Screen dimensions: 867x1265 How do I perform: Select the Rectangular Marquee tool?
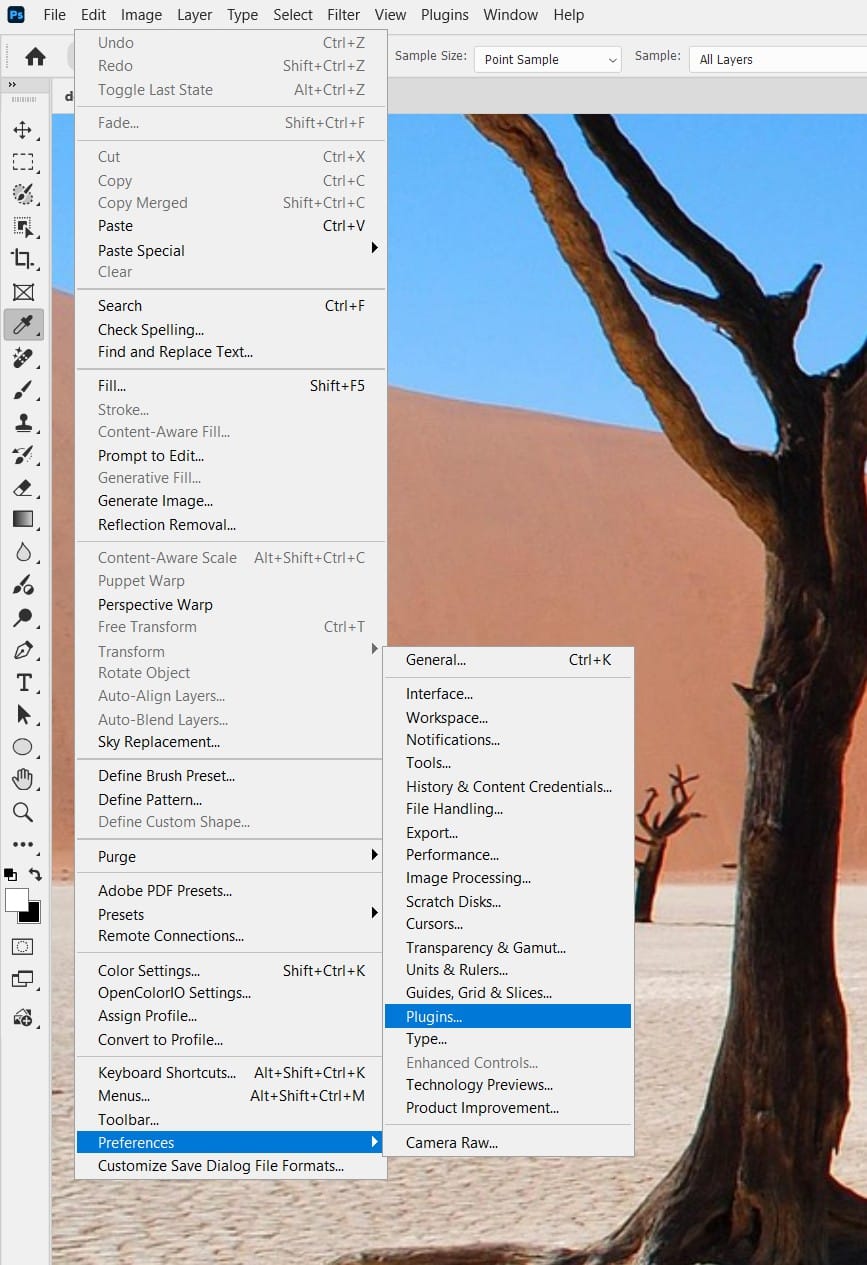pyautogui.click(x=23, y=162)
